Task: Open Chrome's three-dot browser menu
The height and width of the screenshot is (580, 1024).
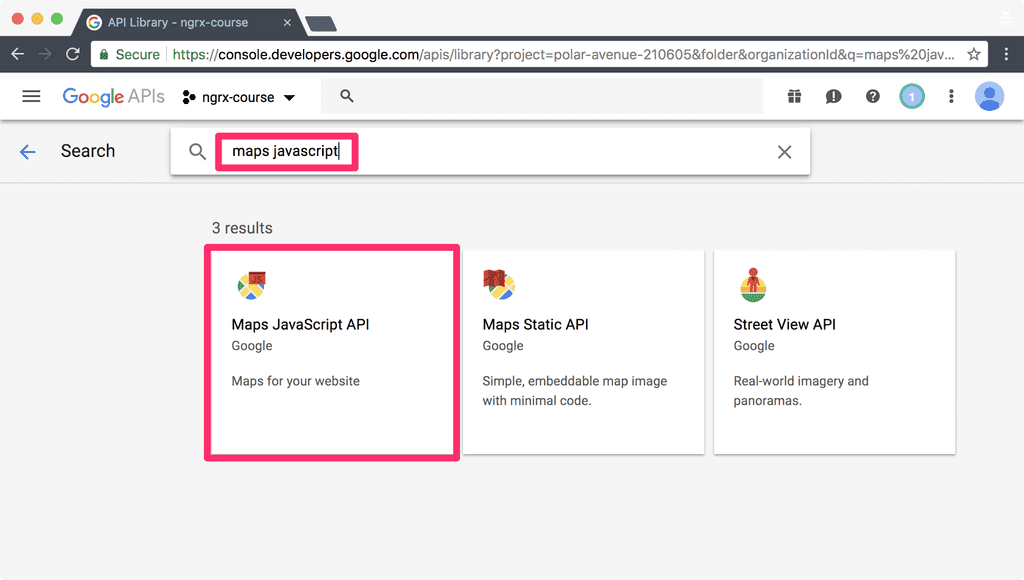Action: point(1006,54)
